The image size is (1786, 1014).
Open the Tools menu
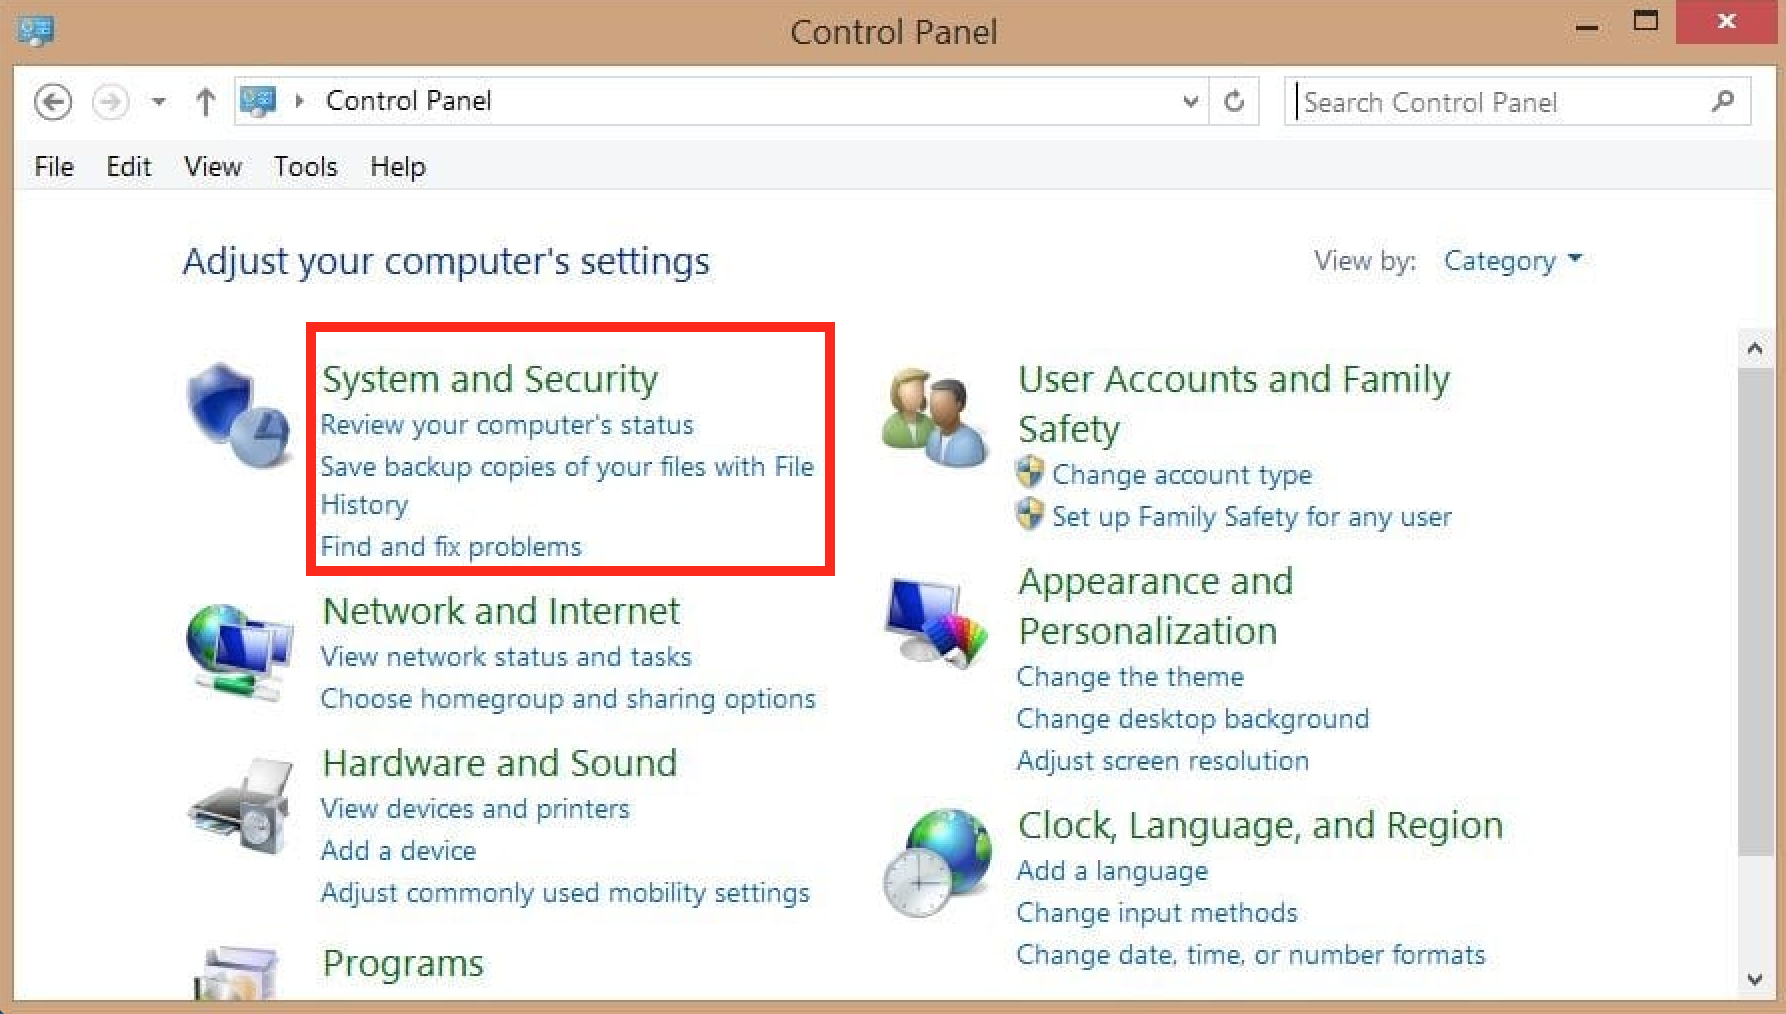point(305,166)
